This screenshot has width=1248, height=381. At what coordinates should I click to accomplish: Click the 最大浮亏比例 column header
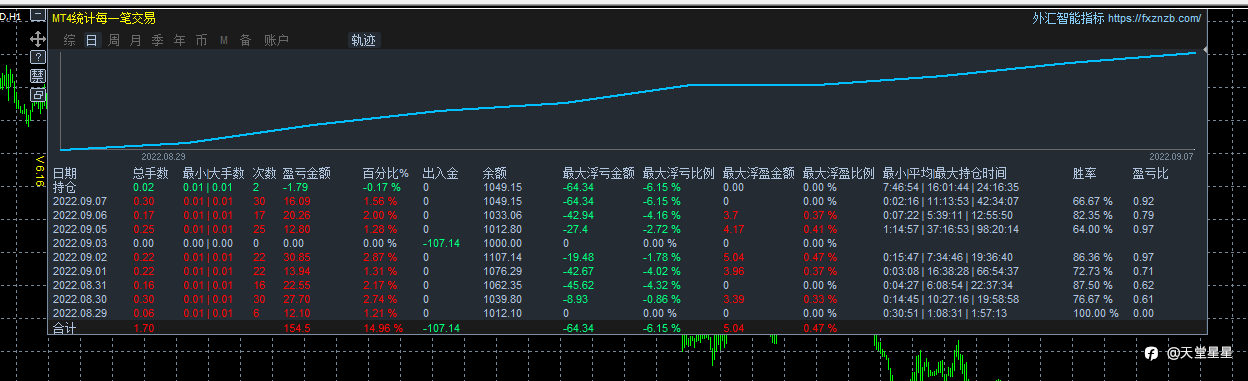coord(679,173)
